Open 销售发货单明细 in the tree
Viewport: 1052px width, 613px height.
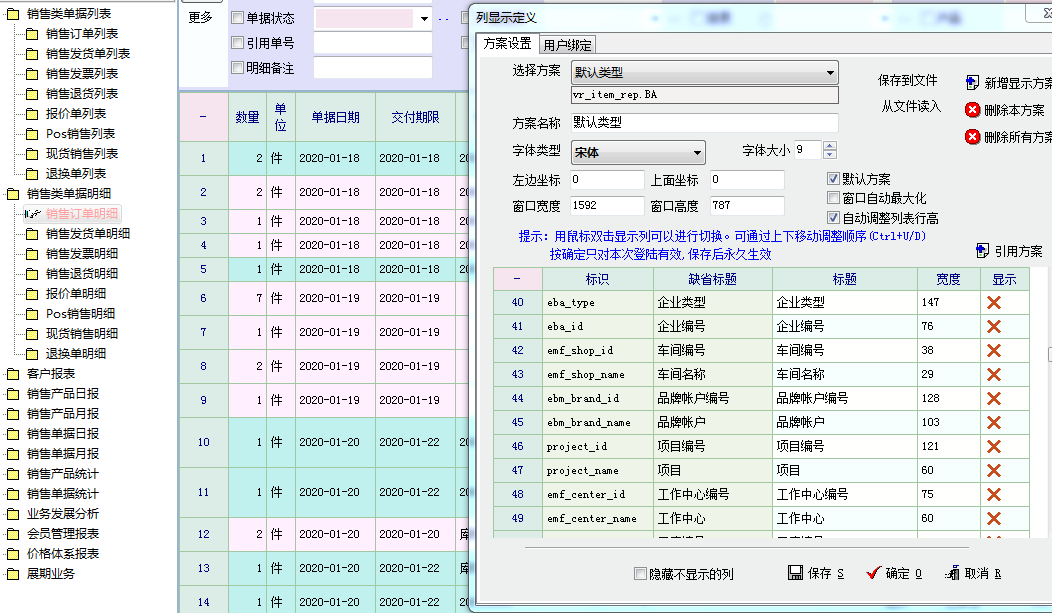tap(87, 233)
